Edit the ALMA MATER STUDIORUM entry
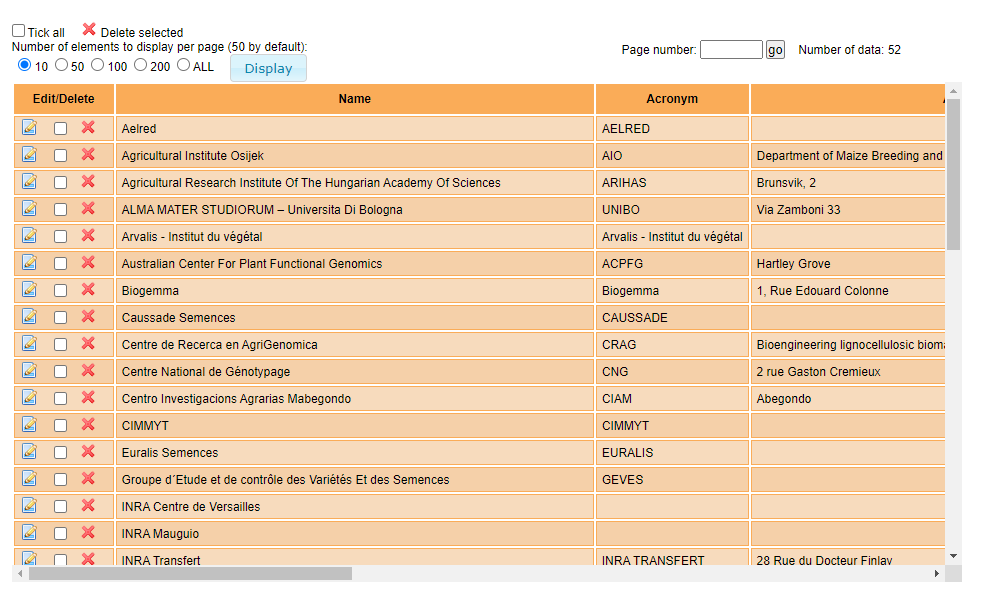The width and height of the screenshot is (984, 601). tap(29, 208)
